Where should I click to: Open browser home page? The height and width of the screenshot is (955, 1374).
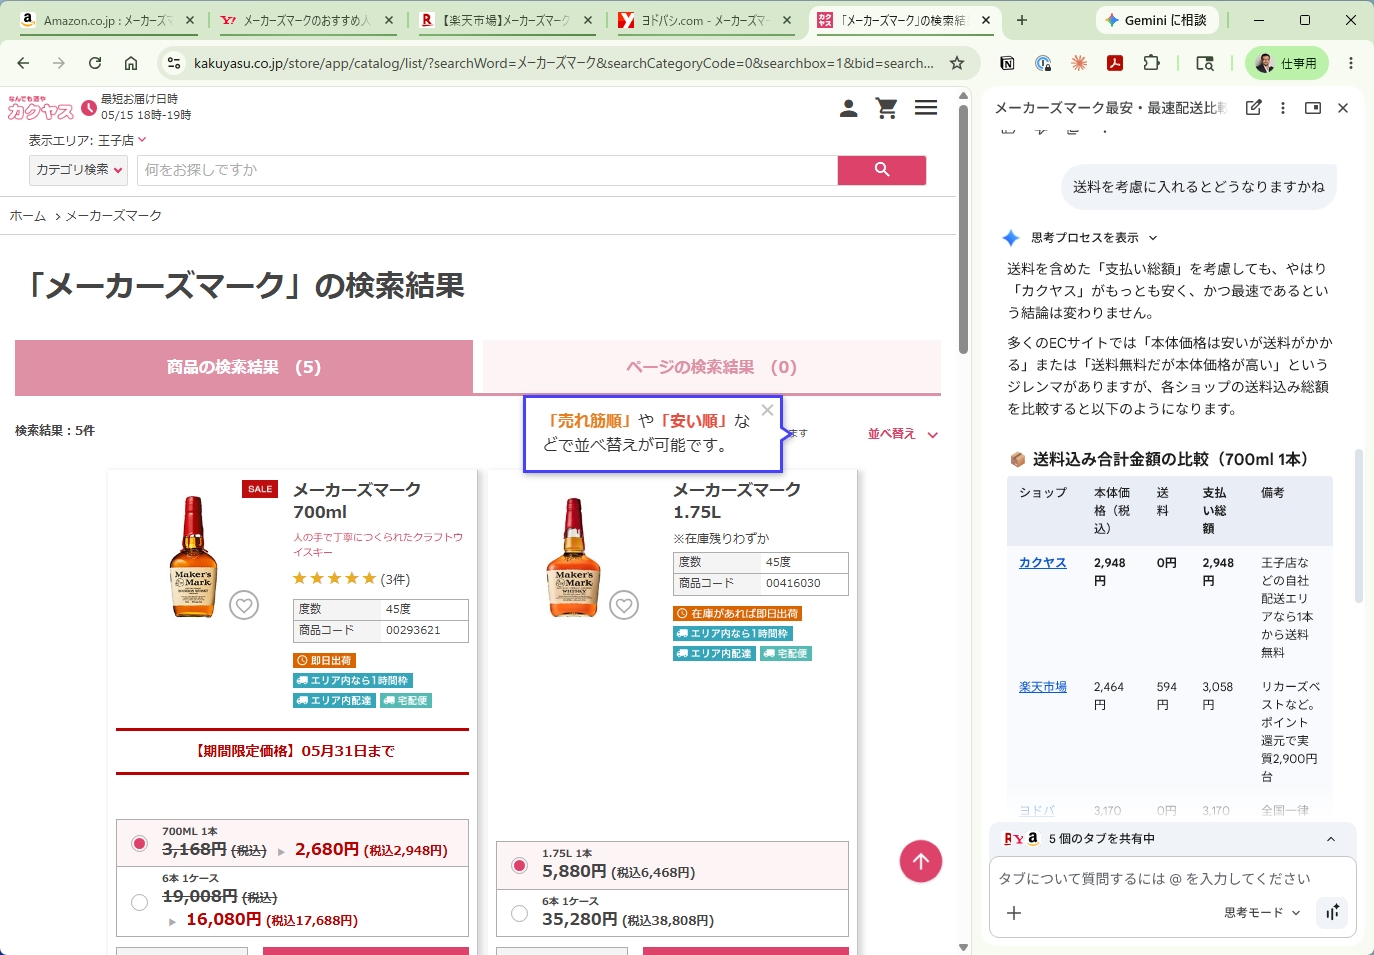(x=131, y=63)
